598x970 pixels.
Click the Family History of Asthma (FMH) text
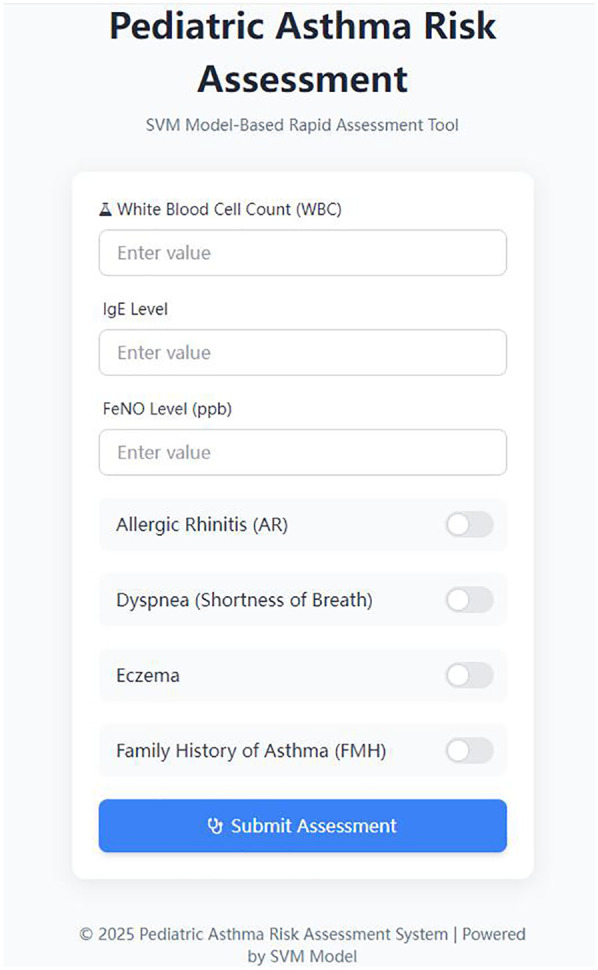[x=251, y=751]
